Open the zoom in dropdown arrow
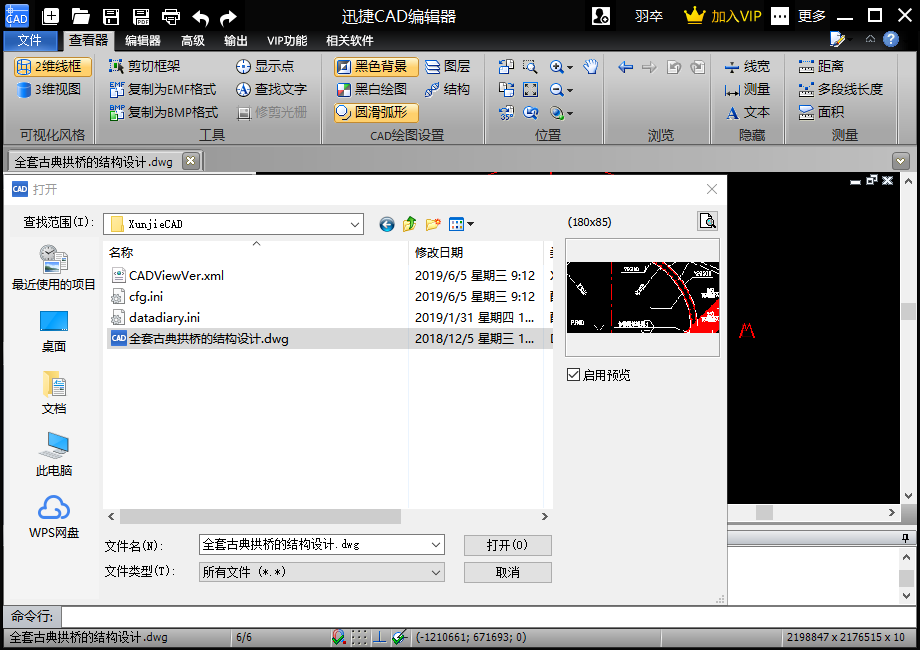Image resolution: width=920 pixels, height=650 pixels. 570,67
